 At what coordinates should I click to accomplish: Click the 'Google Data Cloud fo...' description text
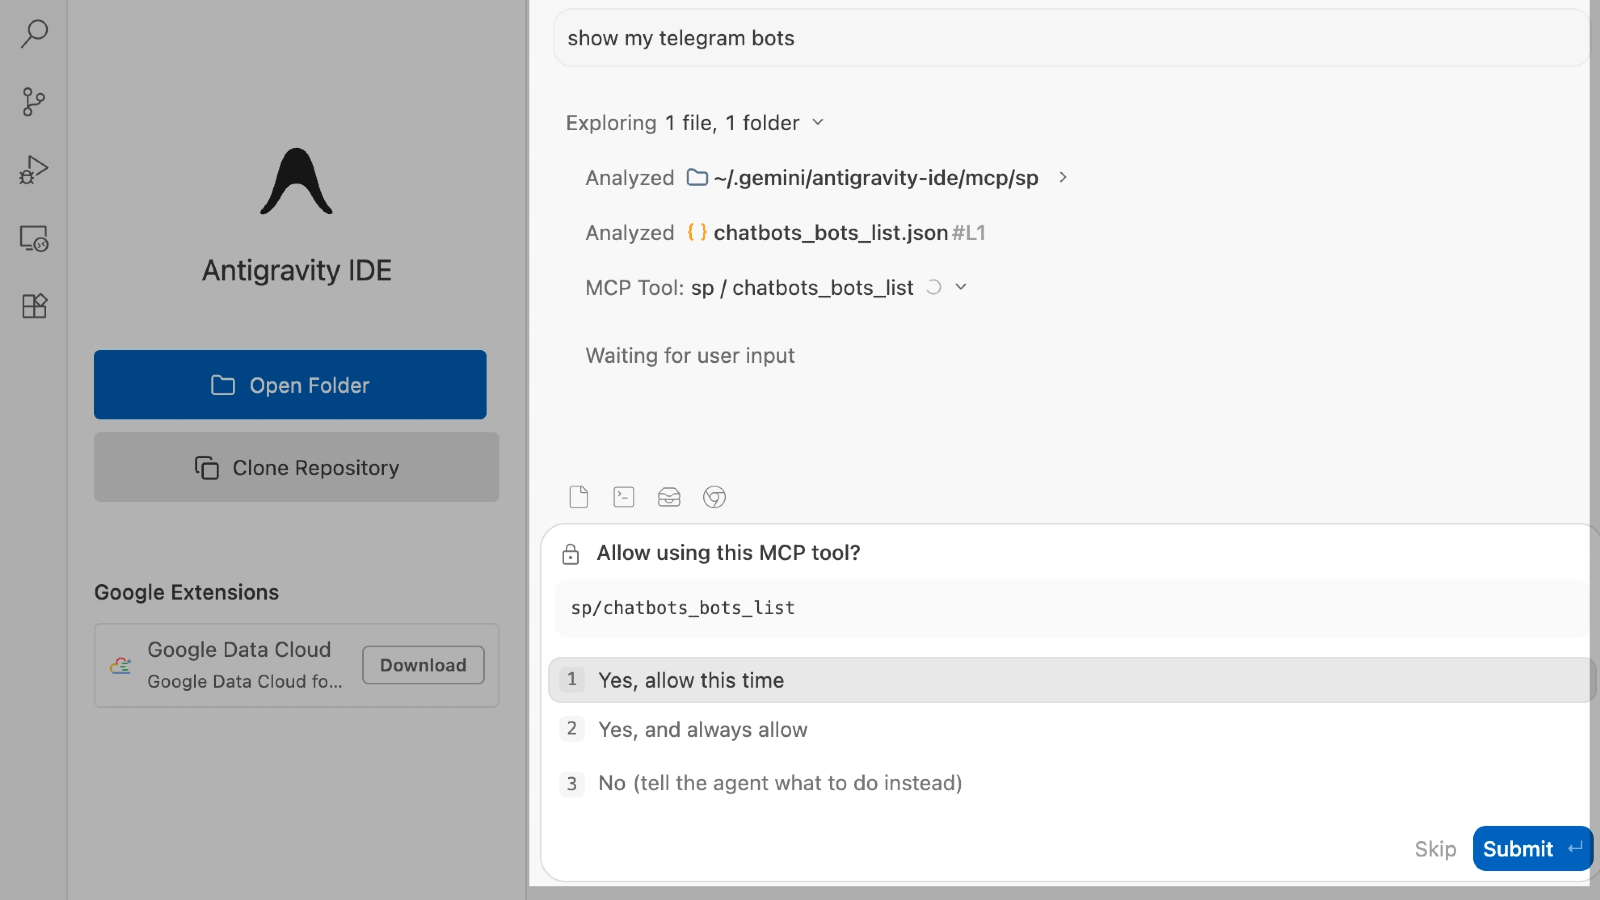245,681
